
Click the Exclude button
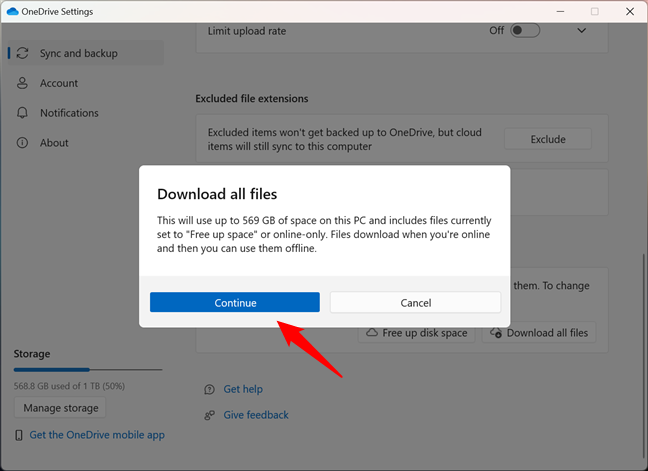(547, 139)
